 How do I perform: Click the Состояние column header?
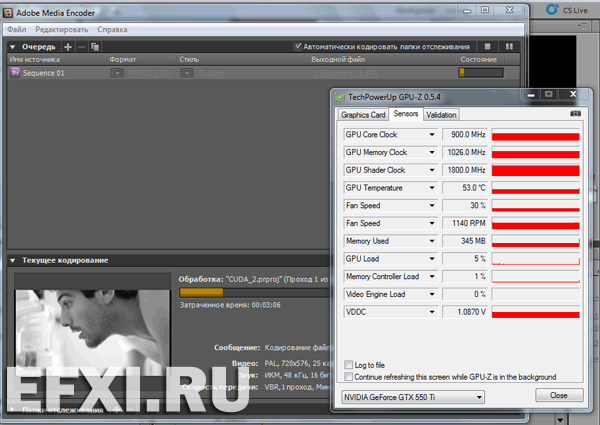[479, 59]
